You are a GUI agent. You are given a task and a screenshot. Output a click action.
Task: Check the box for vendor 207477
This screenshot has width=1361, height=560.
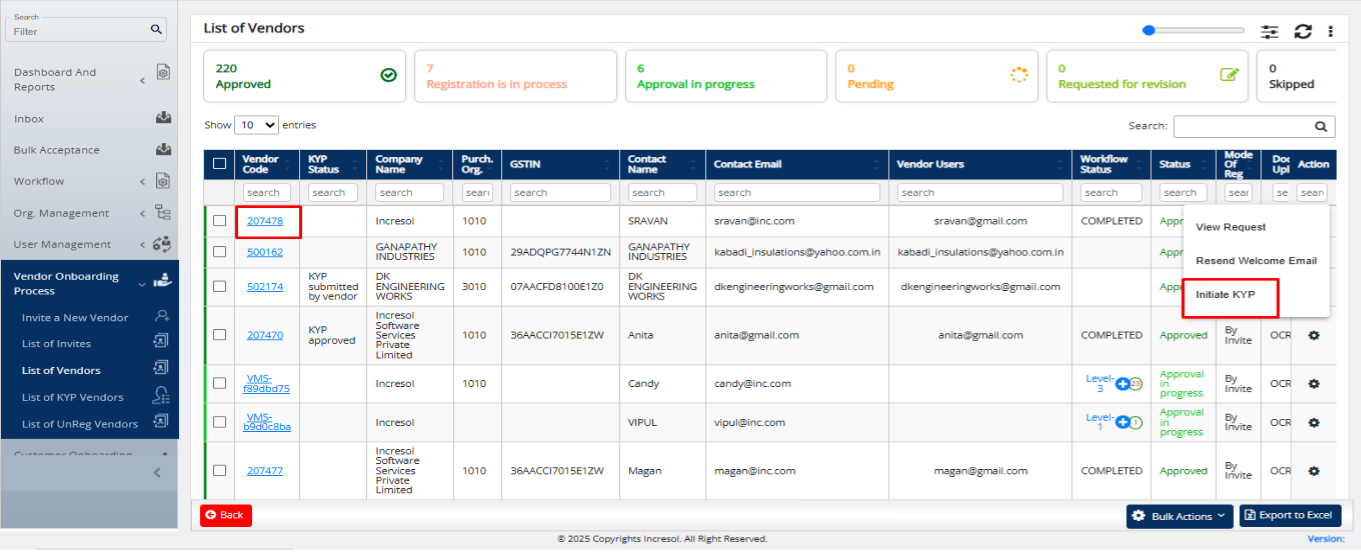[x=220, y=470]
